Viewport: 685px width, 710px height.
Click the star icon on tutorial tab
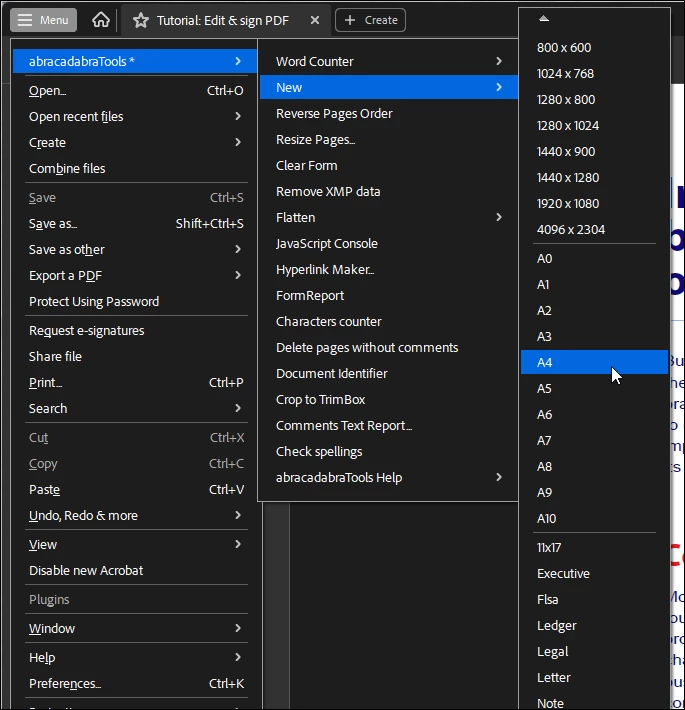pos(141,20)
